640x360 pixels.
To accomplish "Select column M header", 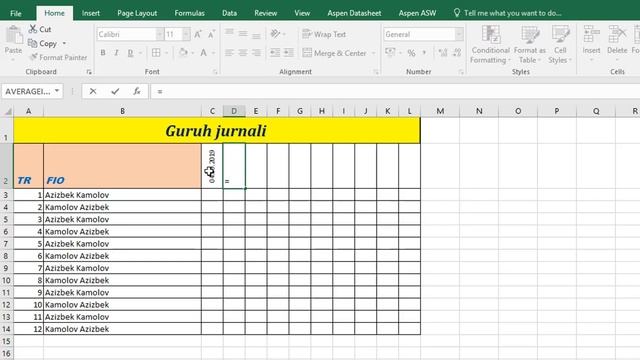I will point(440,111).
